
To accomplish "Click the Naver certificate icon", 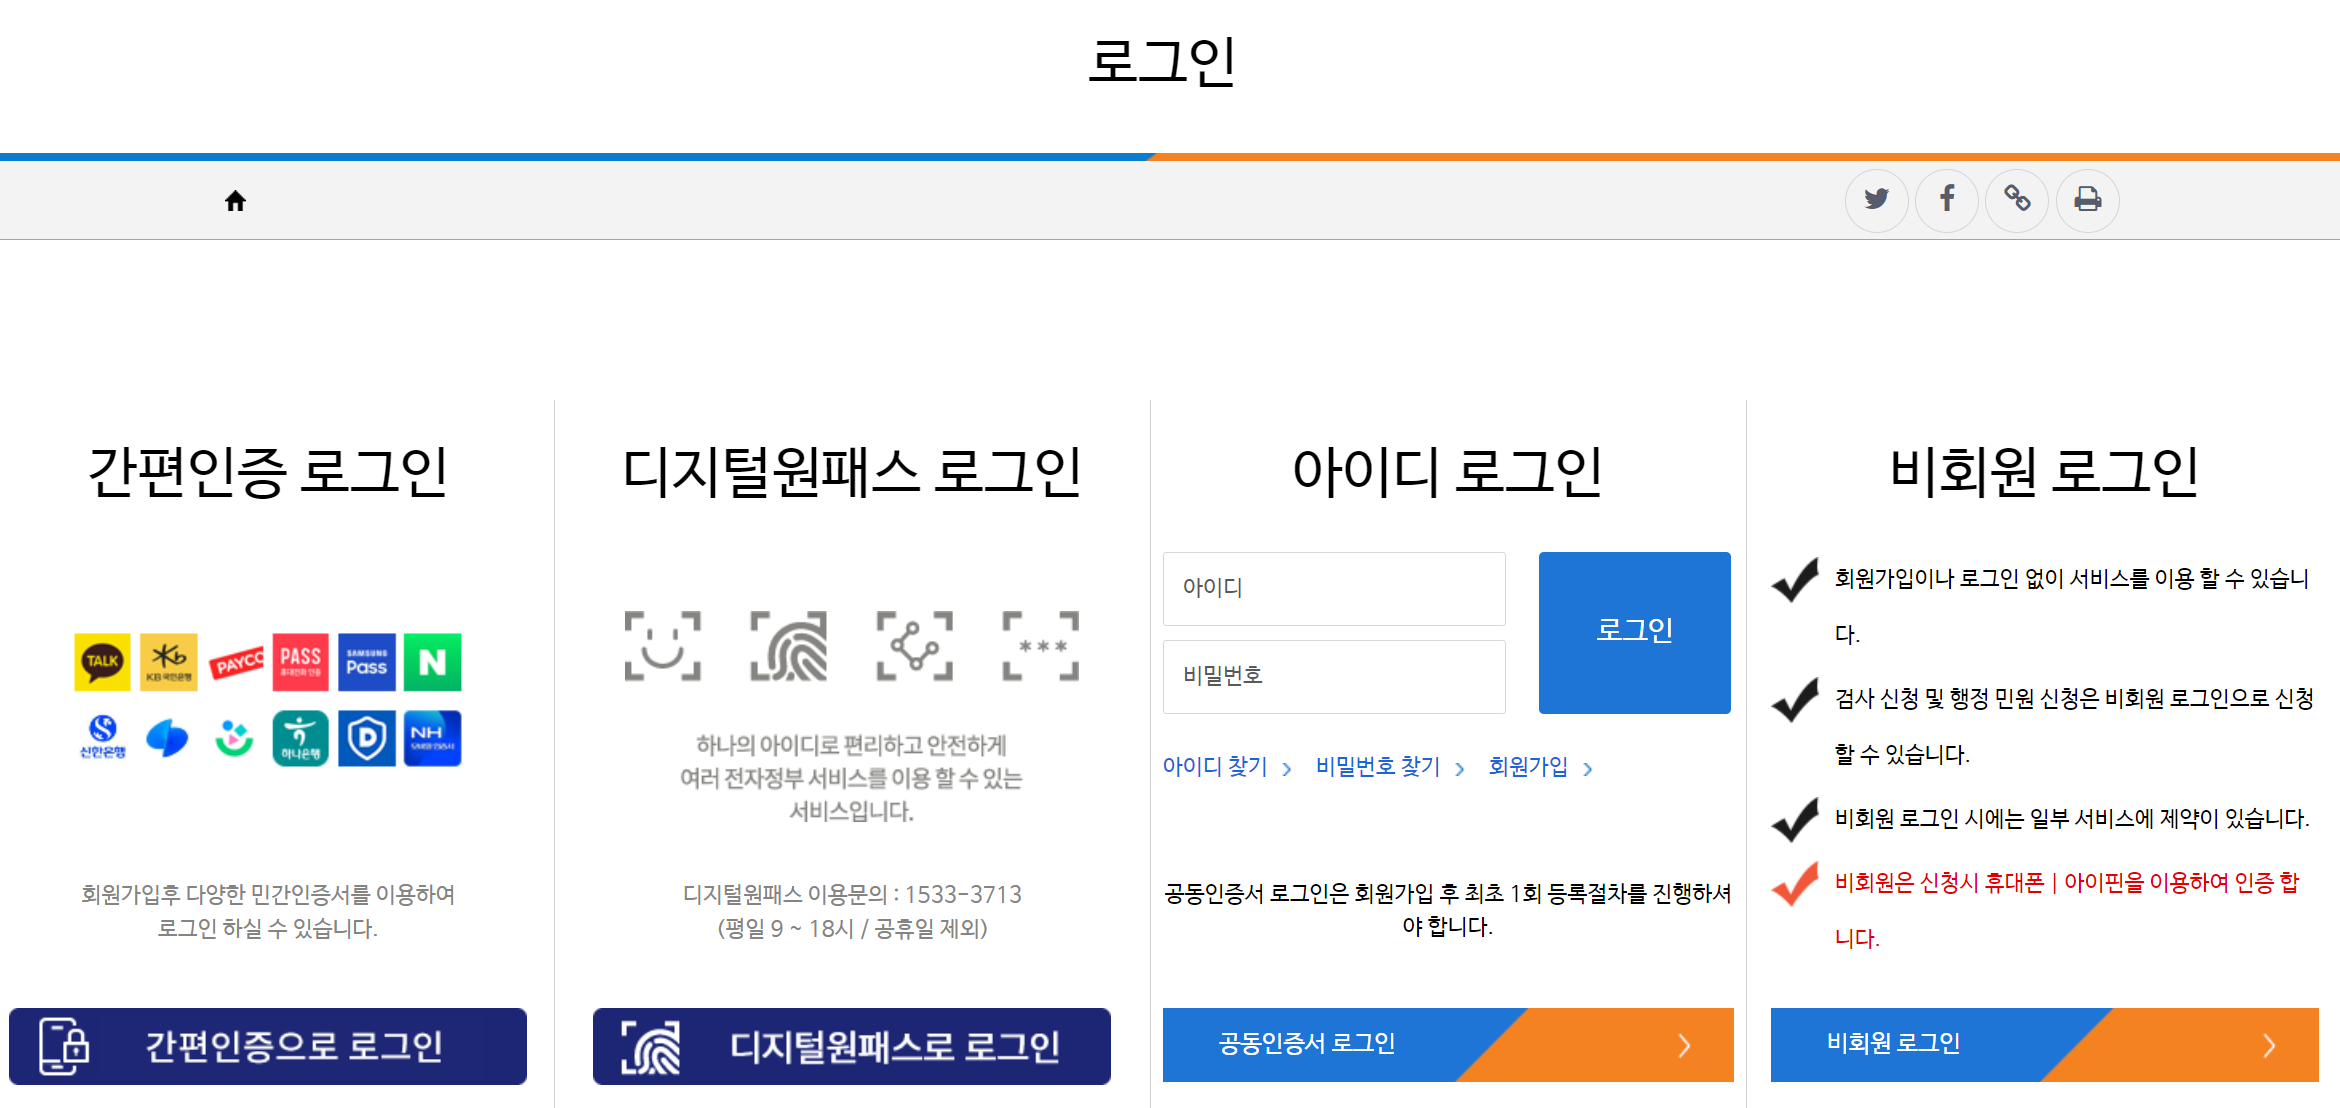I will click(432, 661).
